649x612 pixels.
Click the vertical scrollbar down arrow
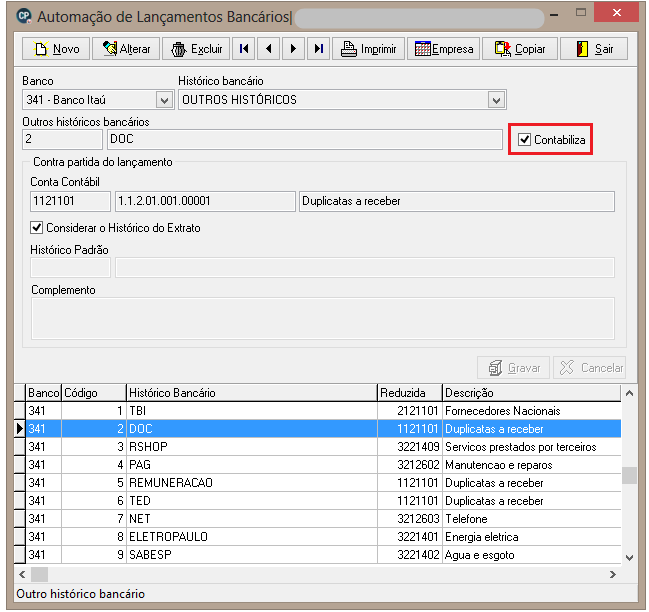pyautogui.click(x=630, y=558)
